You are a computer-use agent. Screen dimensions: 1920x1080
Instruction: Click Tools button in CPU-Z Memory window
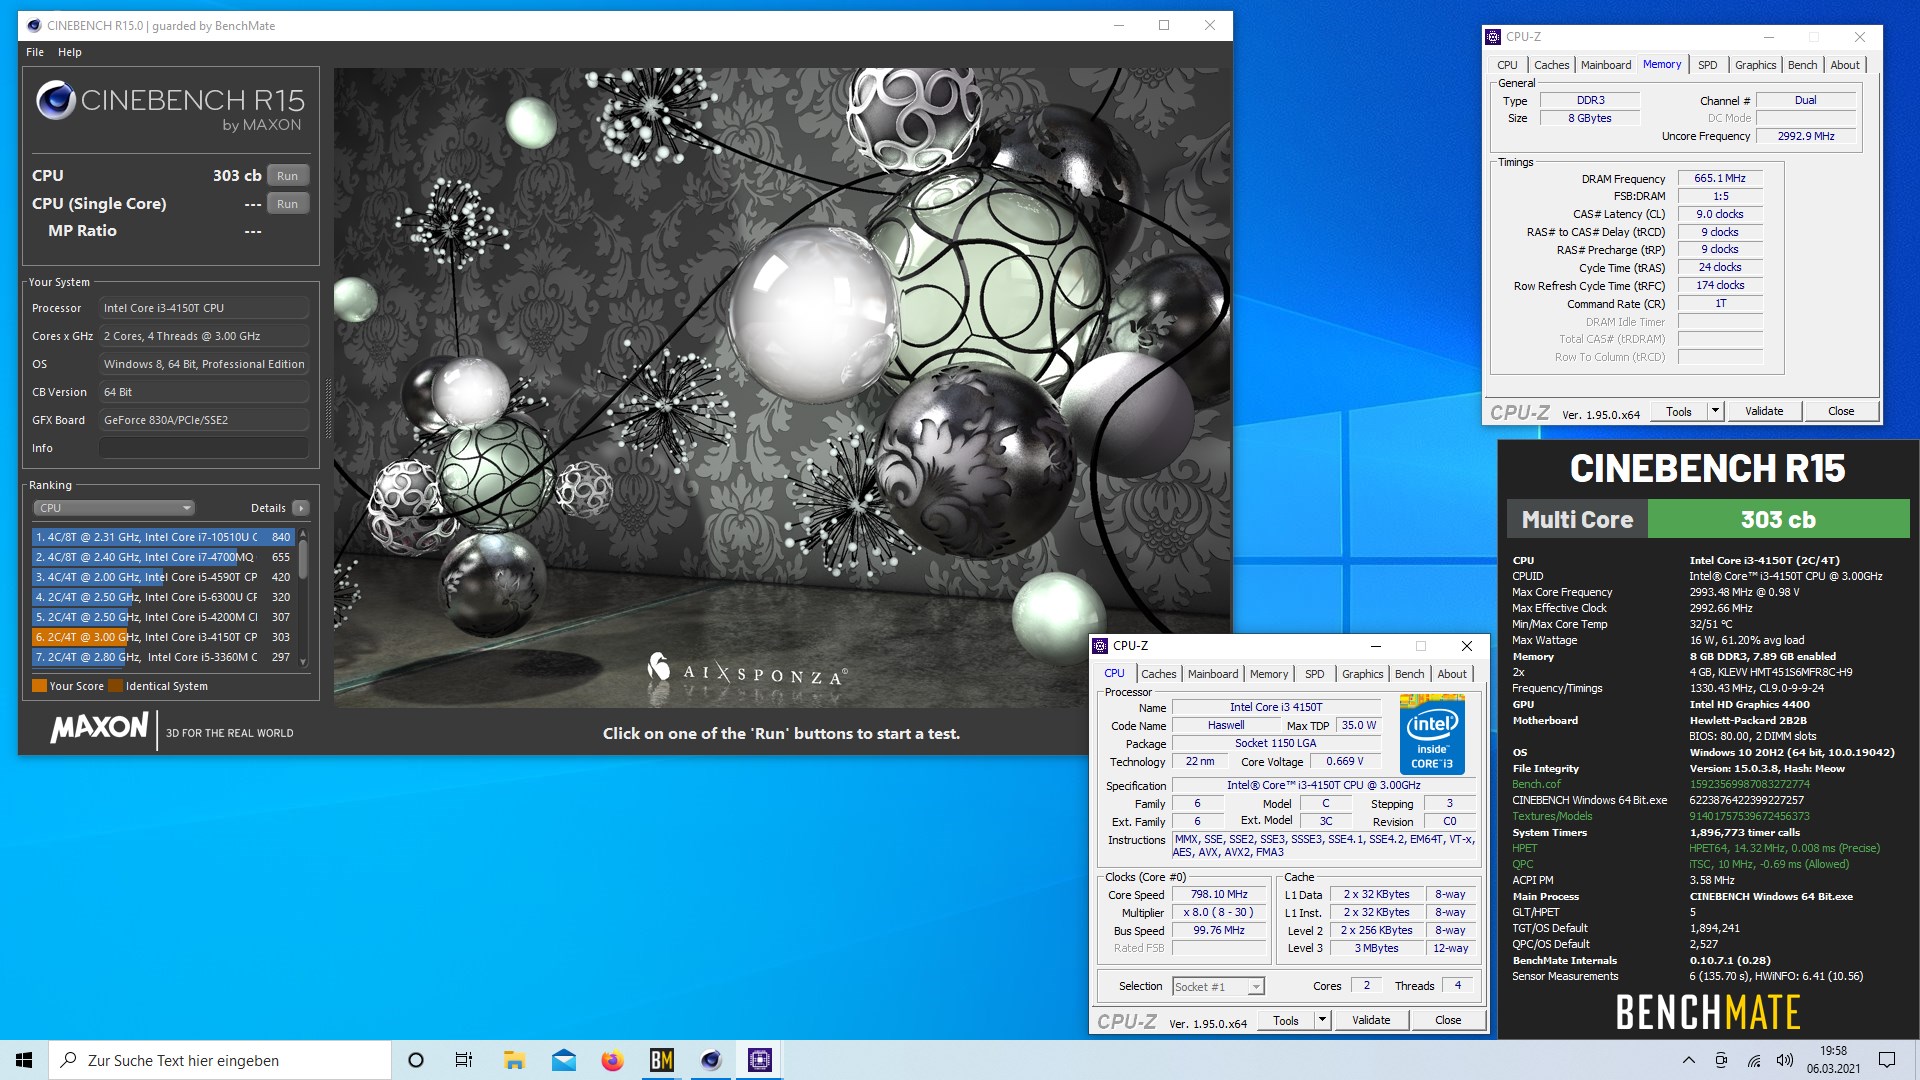(x=1679, y=411)
